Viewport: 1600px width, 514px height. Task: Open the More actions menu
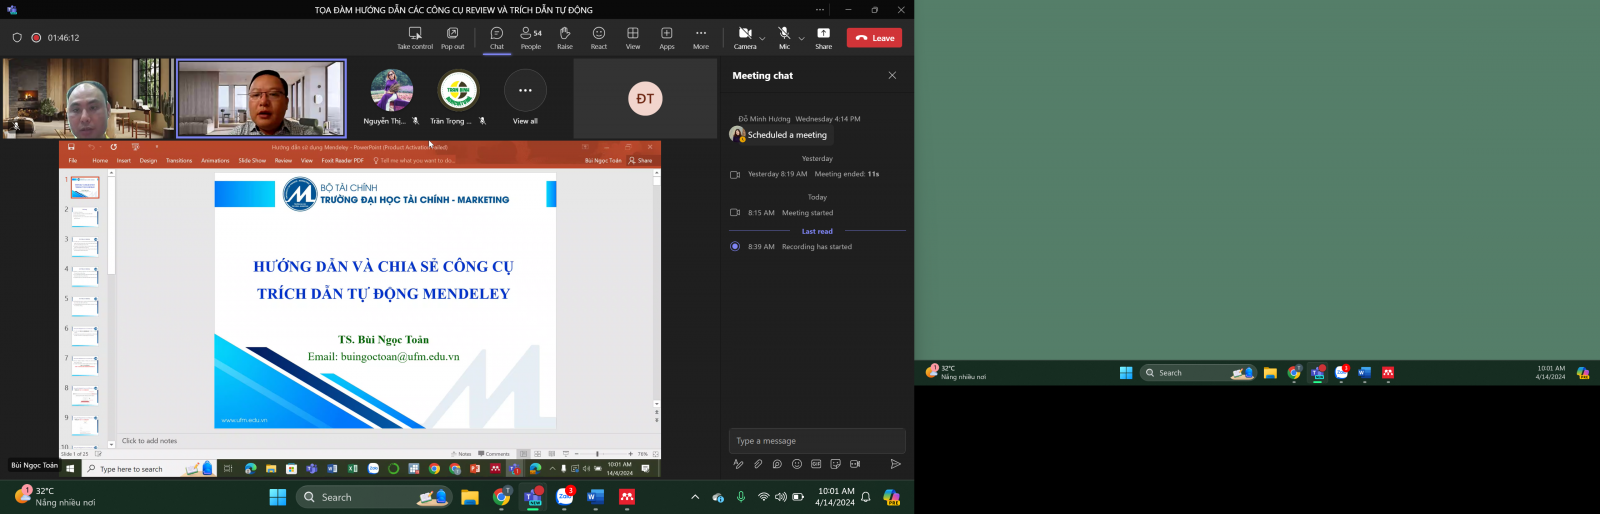click(x=701, y=38)
